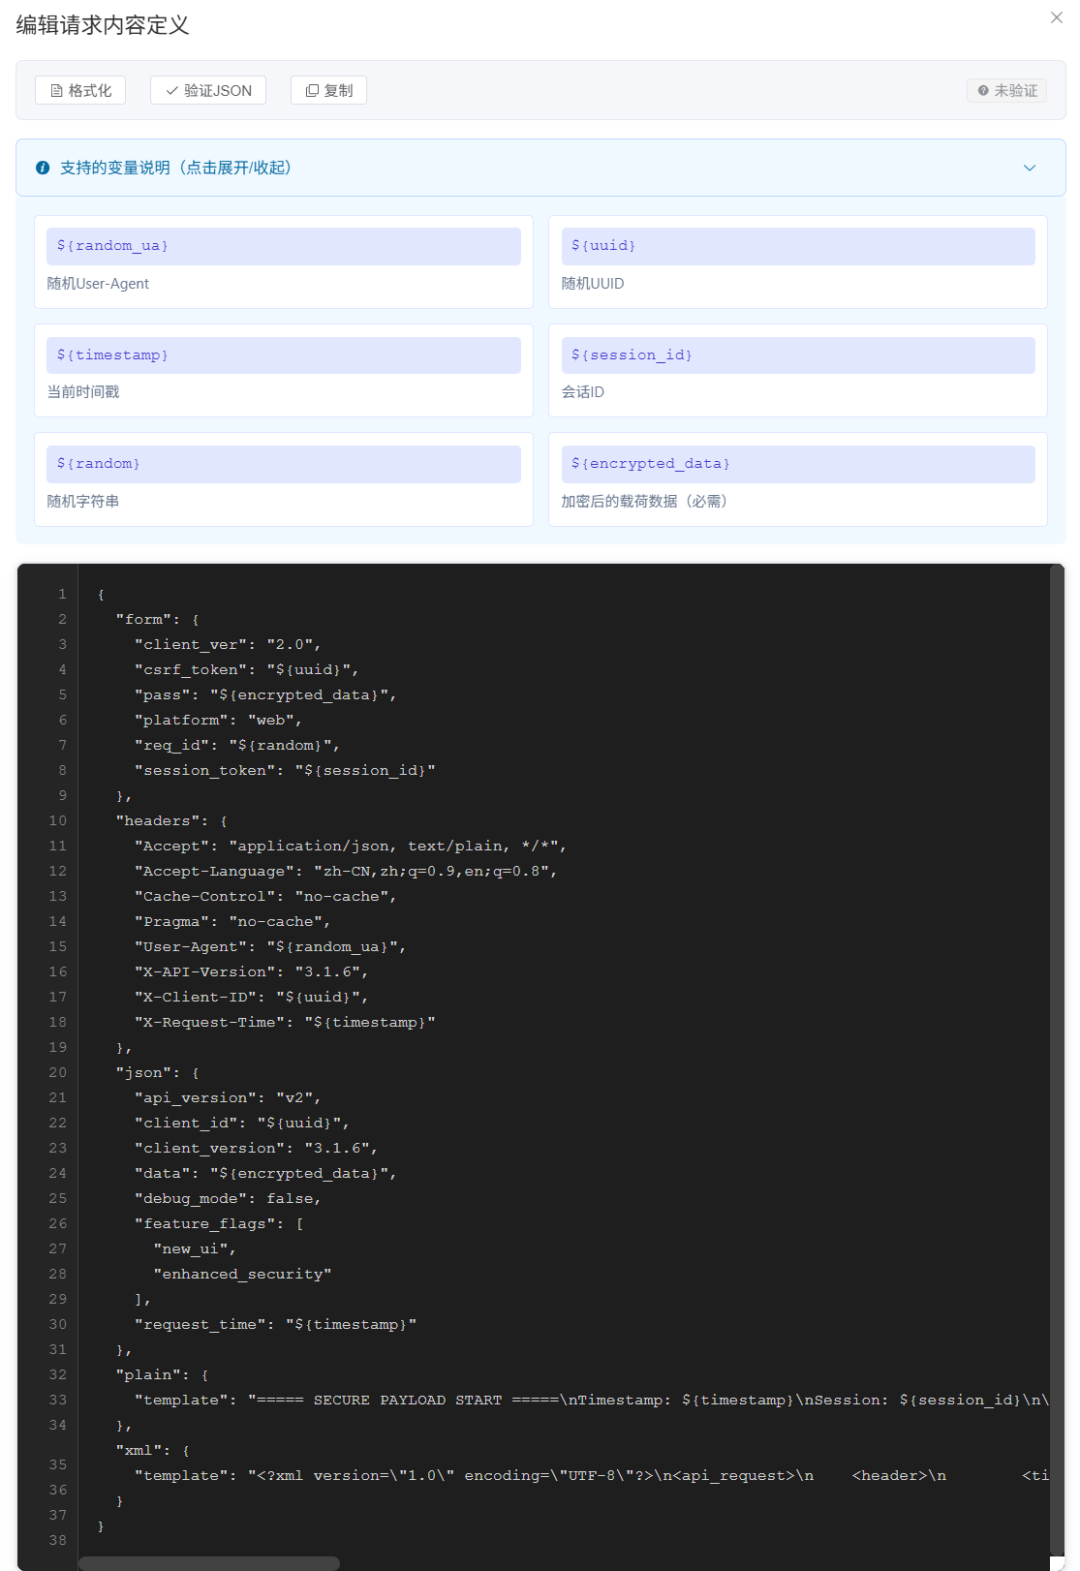Viewport: 1080px width, 1571px height.
Task: Click the "request_time" line in editor
Action: click(275, 1325)
